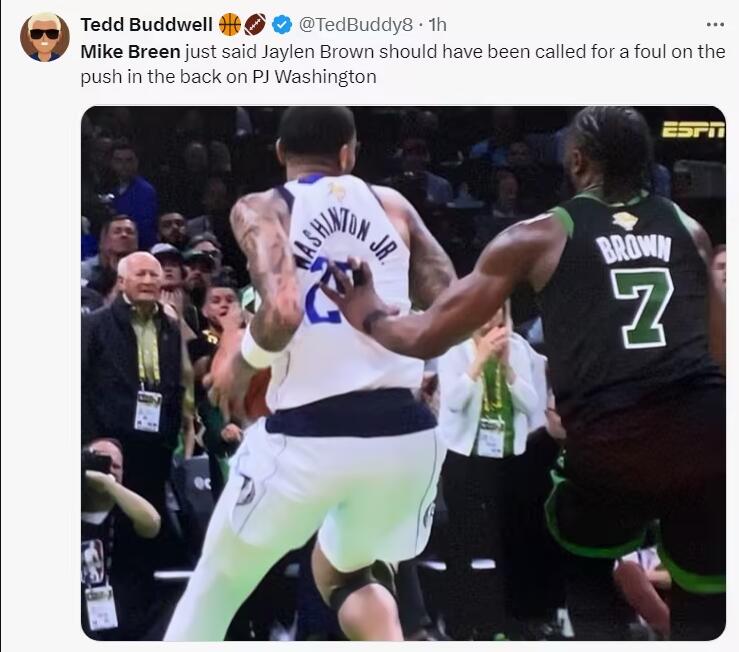Open the three-dot more options menu
The width and height of the screenshot is (739, 652).
click(x=715, y=25)
